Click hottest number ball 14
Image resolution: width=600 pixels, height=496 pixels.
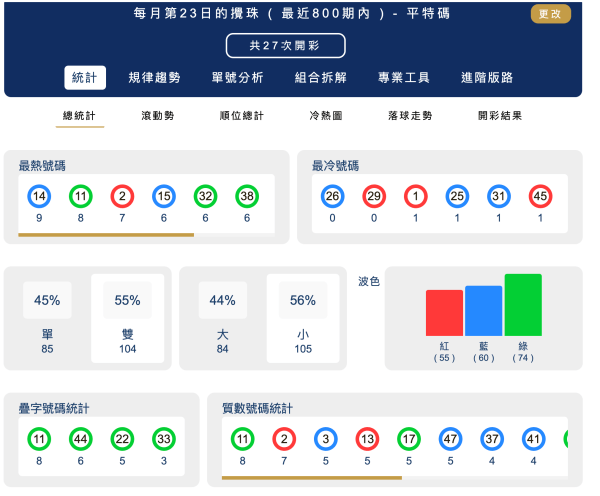coord(40,197)
